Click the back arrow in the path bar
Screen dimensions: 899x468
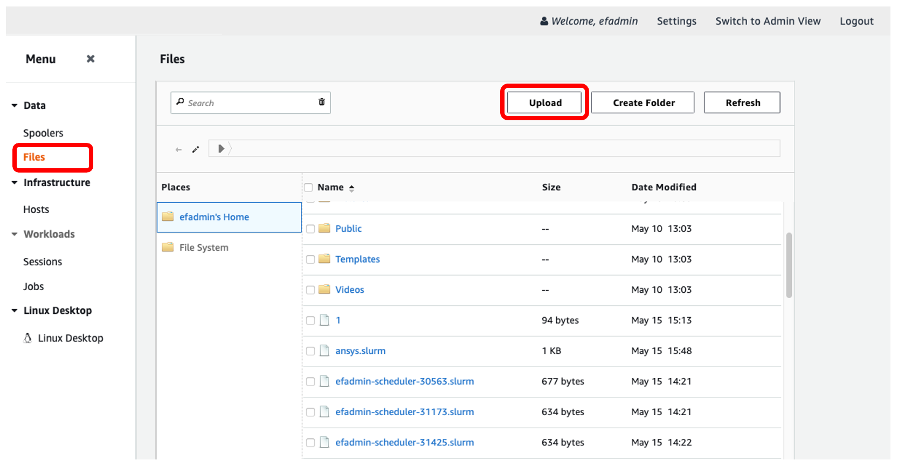[x=179, y=149]
